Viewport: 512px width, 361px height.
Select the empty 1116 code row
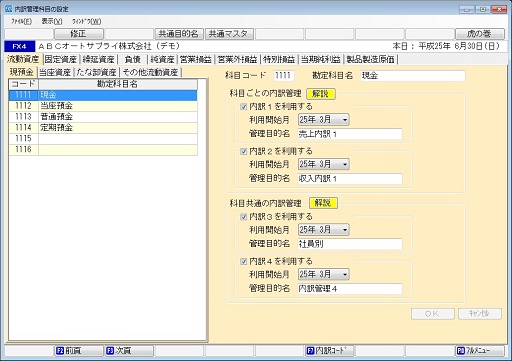point(103,150)
